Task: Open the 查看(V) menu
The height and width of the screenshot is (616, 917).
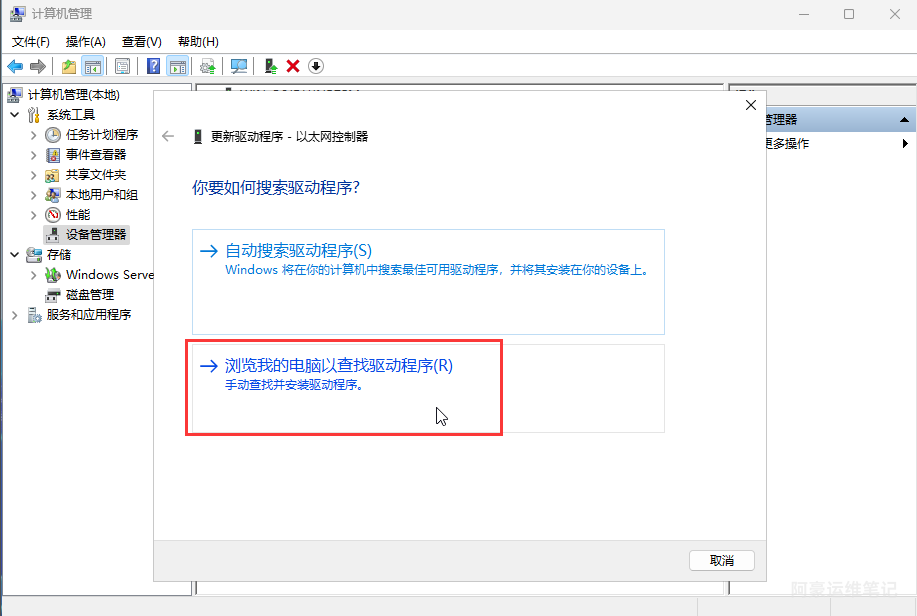Action: pos(141,41)
